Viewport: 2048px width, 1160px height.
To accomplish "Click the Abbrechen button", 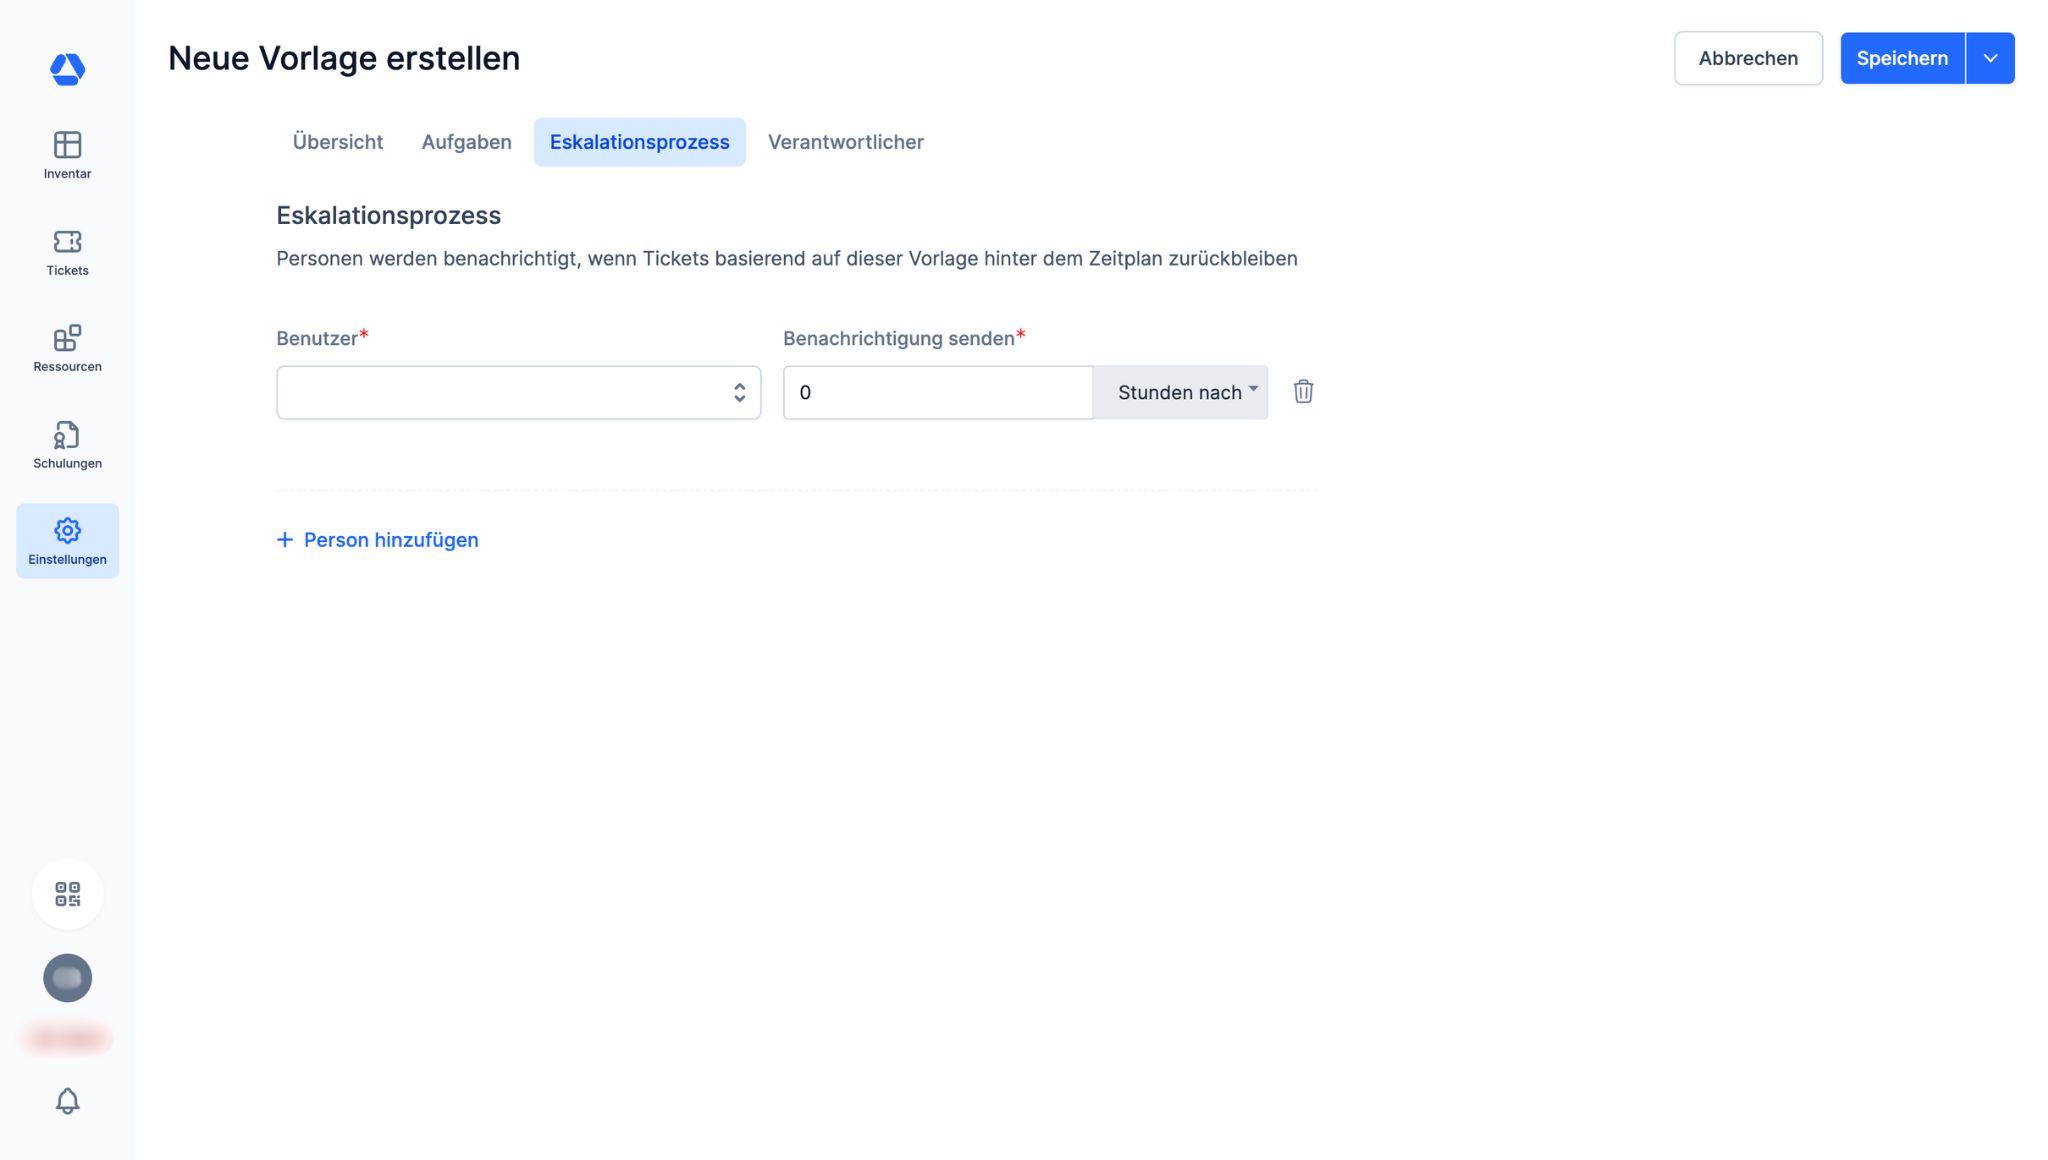I will click(1748, 58).
